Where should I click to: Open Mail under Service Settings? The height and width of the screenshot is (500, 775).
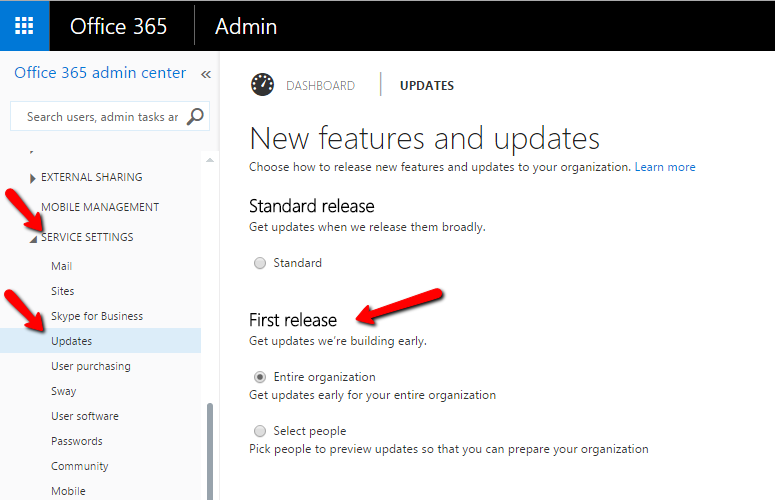[x=62, y=266]
